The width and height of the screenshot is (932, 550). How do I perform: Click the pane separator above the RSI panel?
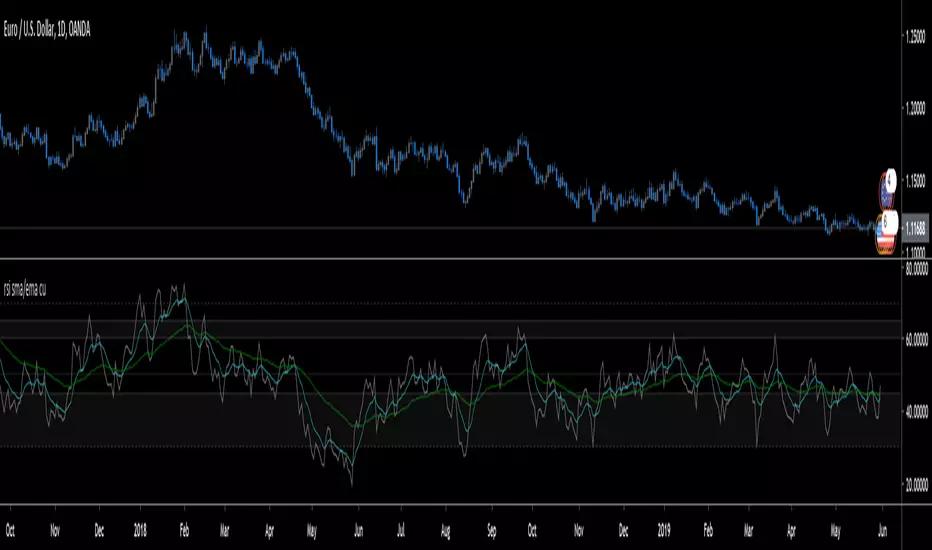click(451, 259)
